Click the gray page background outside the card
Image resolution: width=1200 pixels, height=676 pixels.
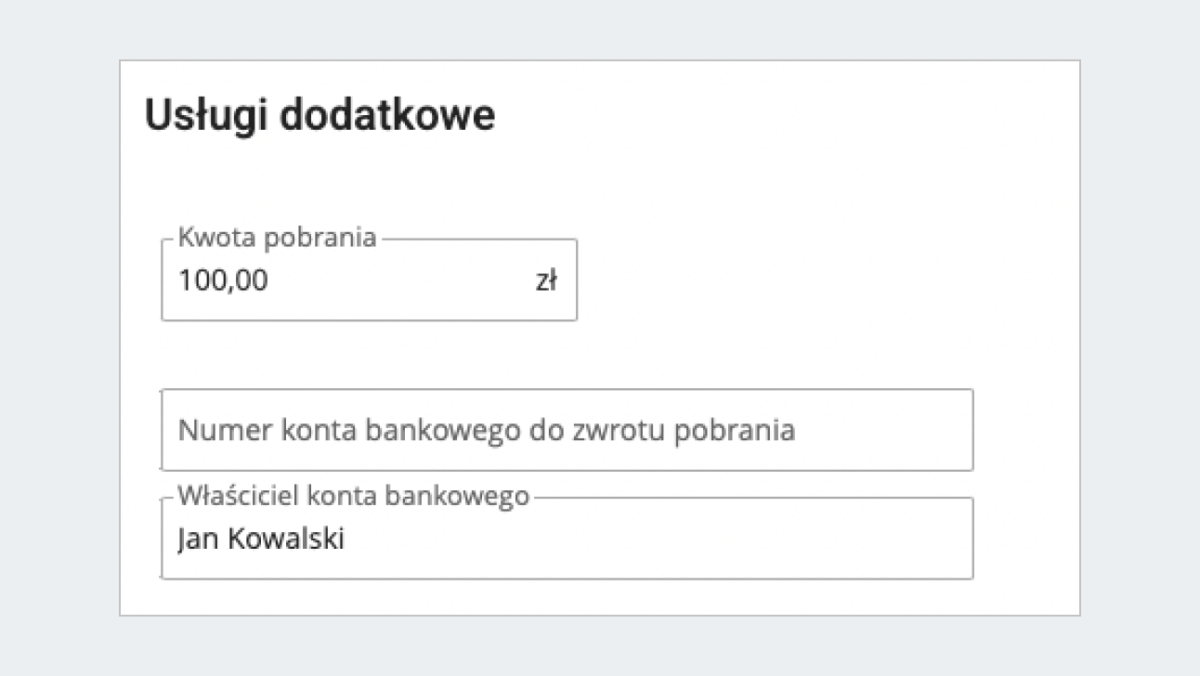(60, 338)
